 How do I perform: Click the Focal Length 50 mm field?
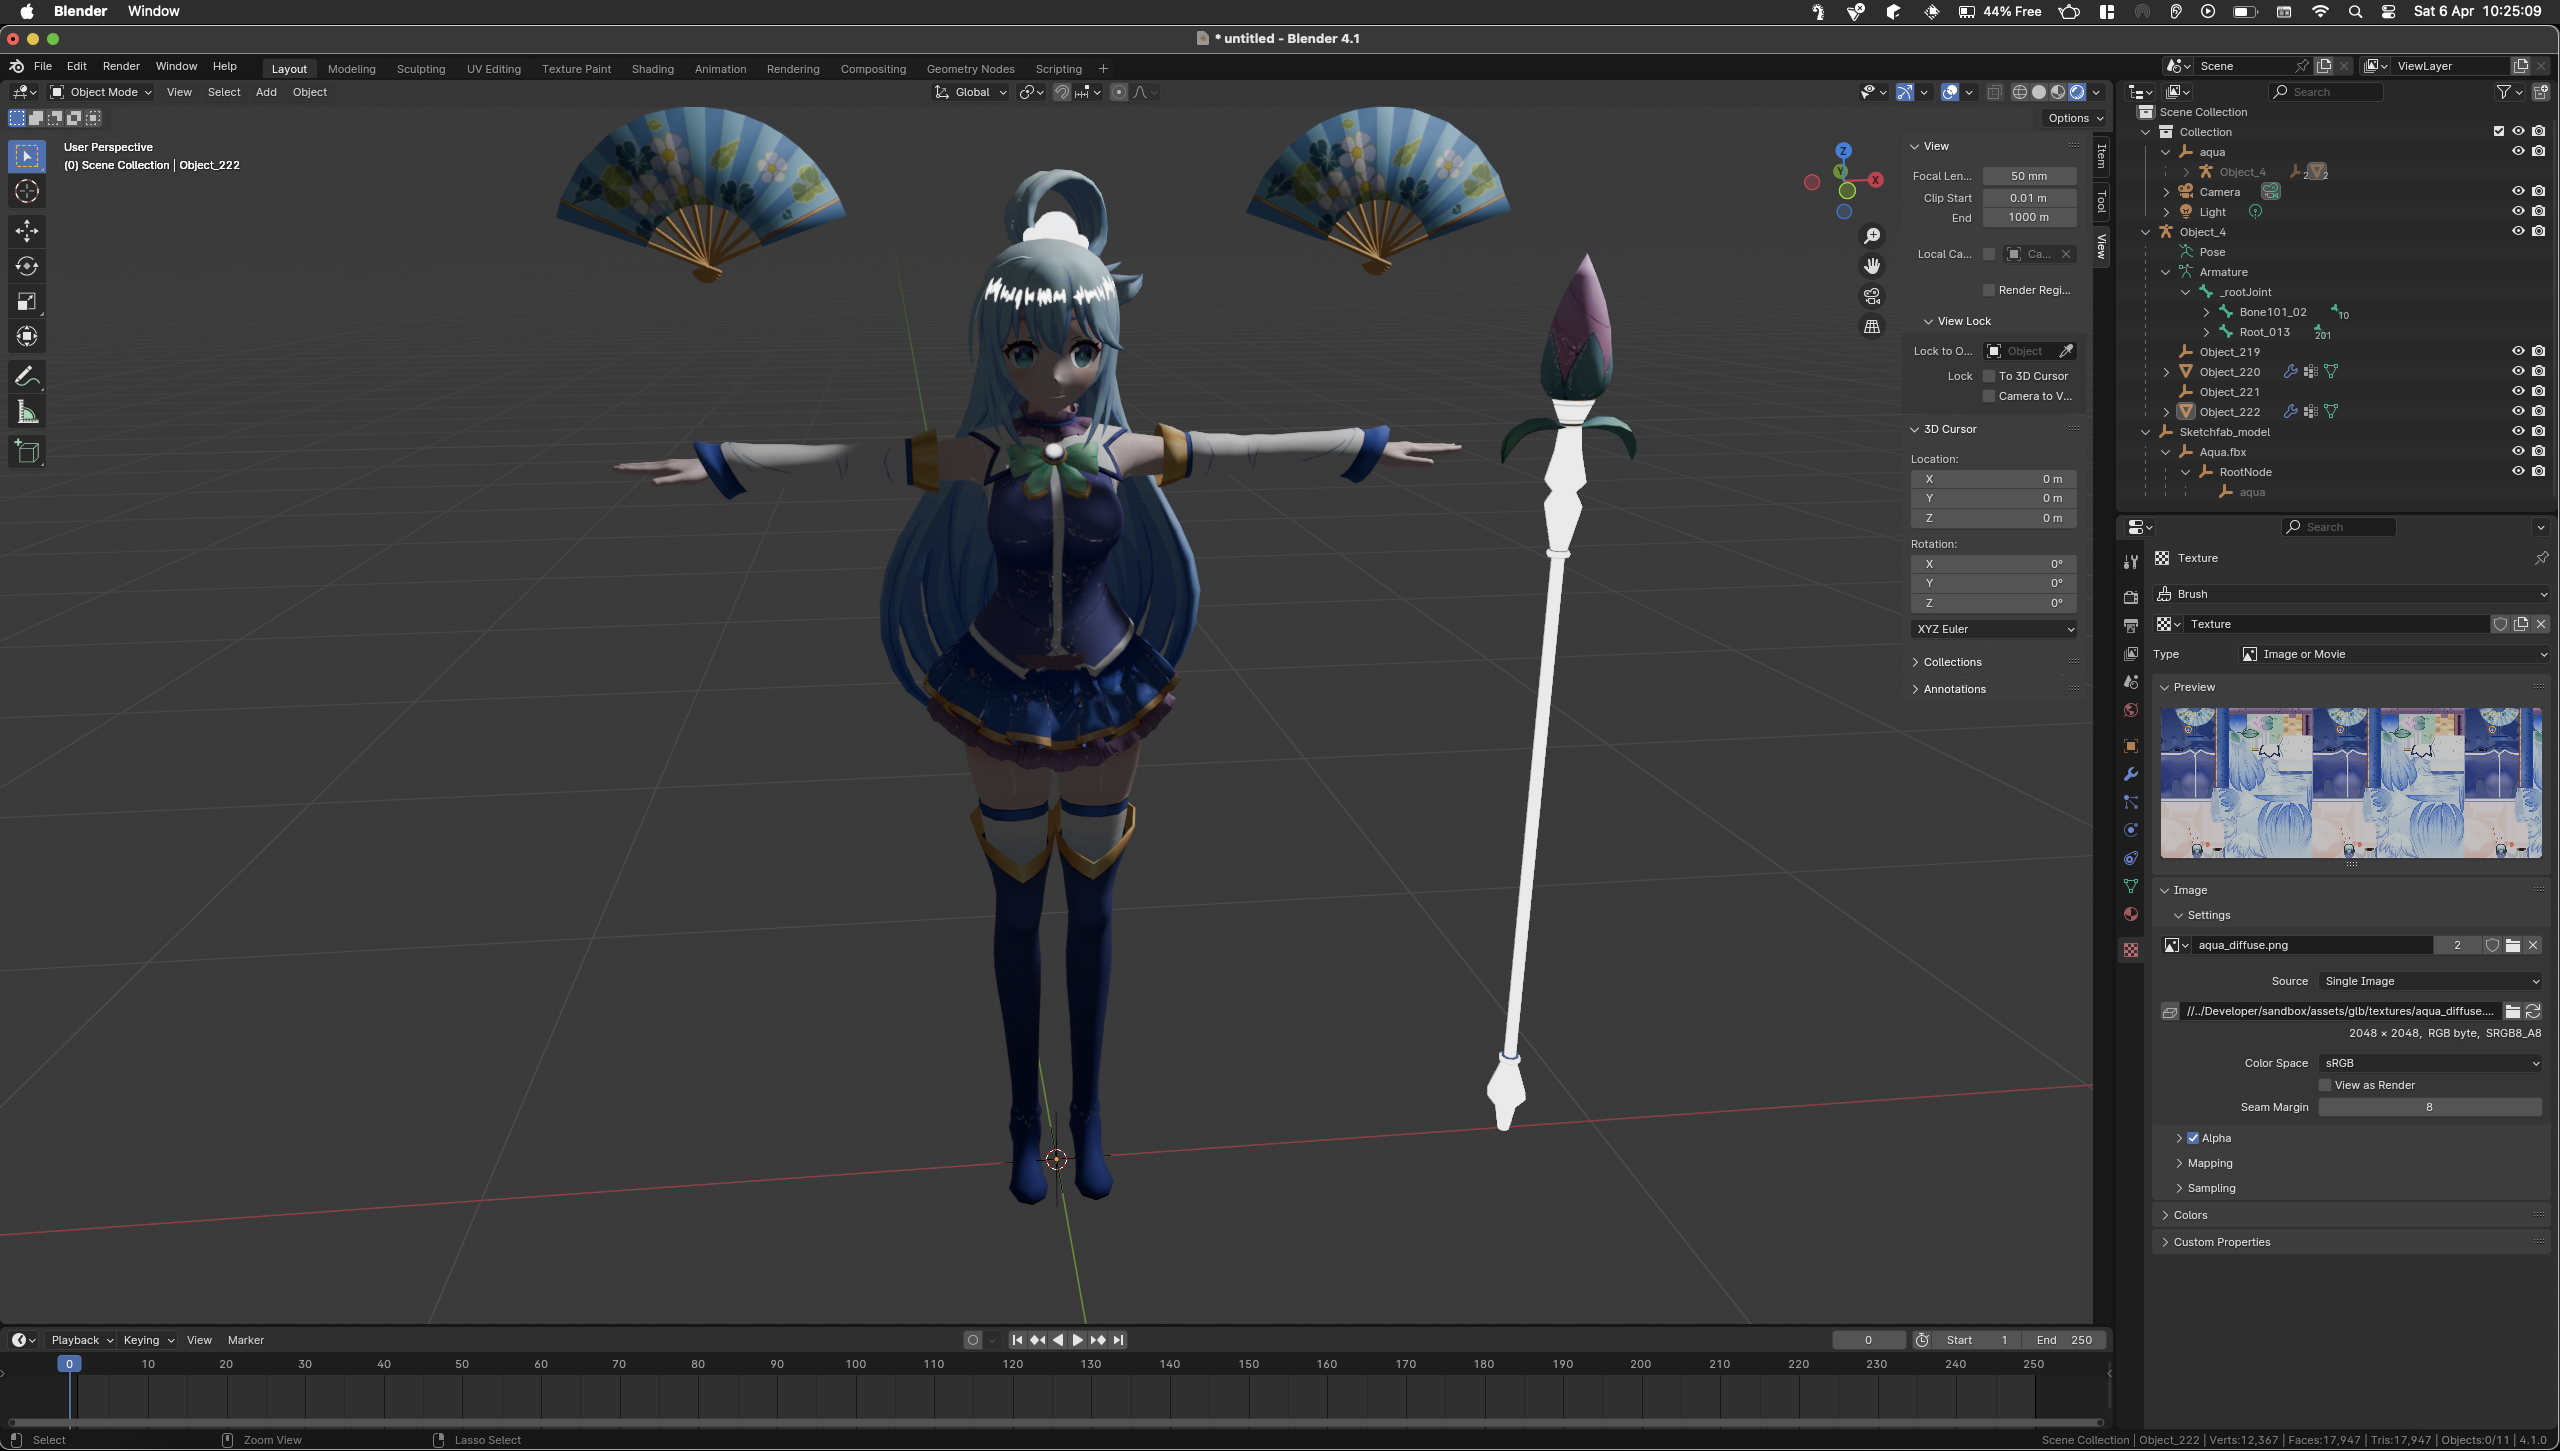(x=2028, y=176)
